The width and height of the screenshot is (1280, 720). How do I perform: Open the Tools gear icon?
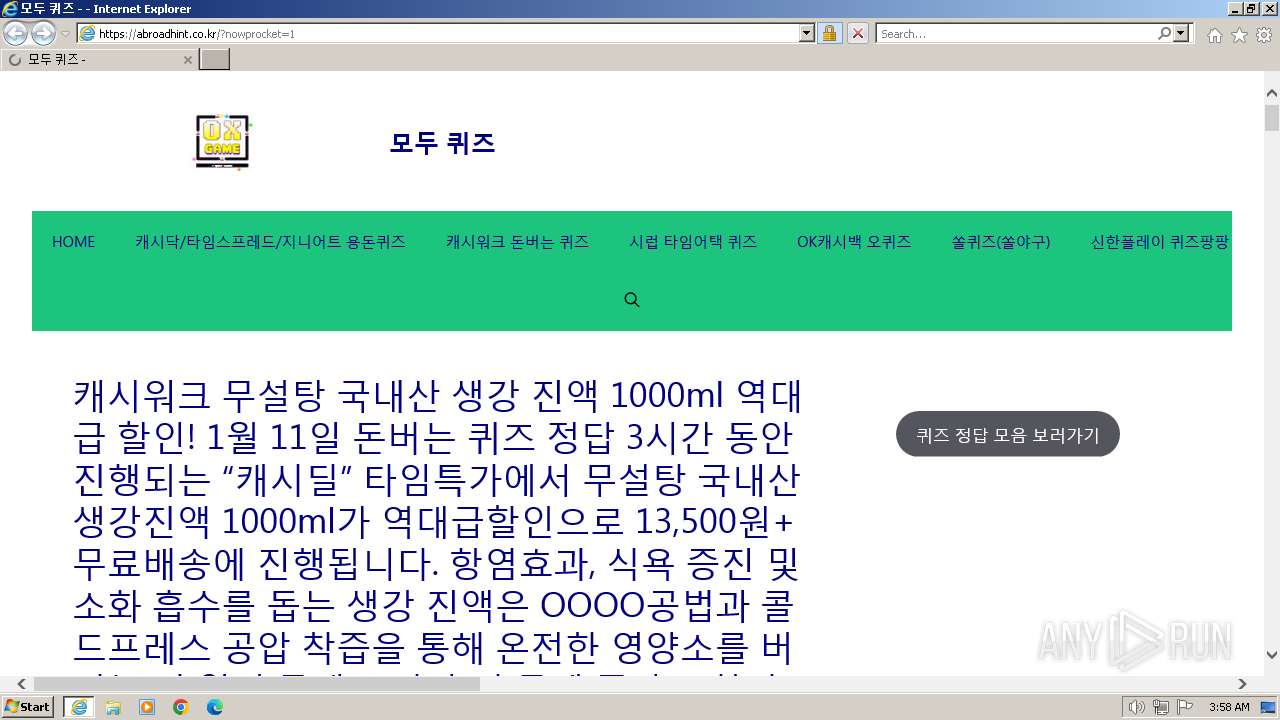point(1264,35)
